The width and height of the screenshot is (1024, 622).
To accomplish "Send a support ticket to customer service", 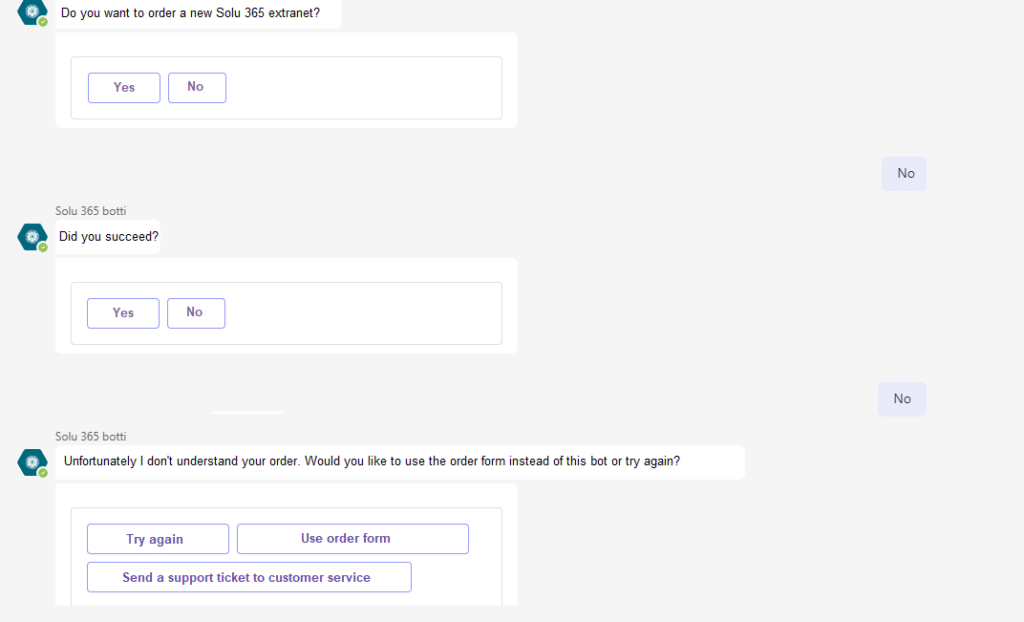I will pos(249,577).
